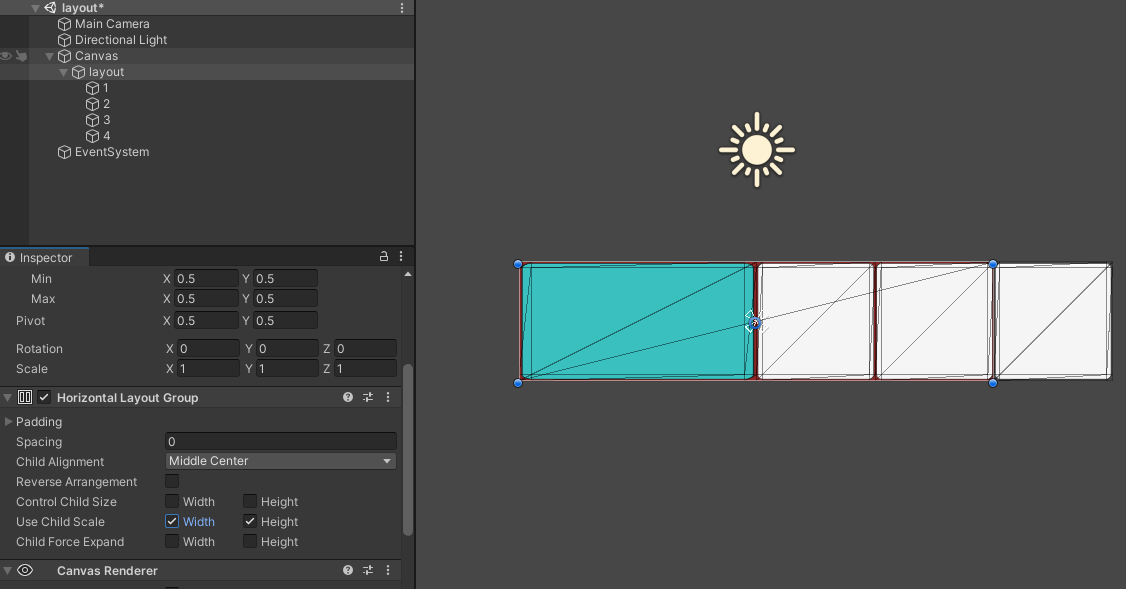Image resolution: width=1126 pixels, height=589 pixels.
Task: Click the bottom-right blue rect handle
Action: [993, 383]
